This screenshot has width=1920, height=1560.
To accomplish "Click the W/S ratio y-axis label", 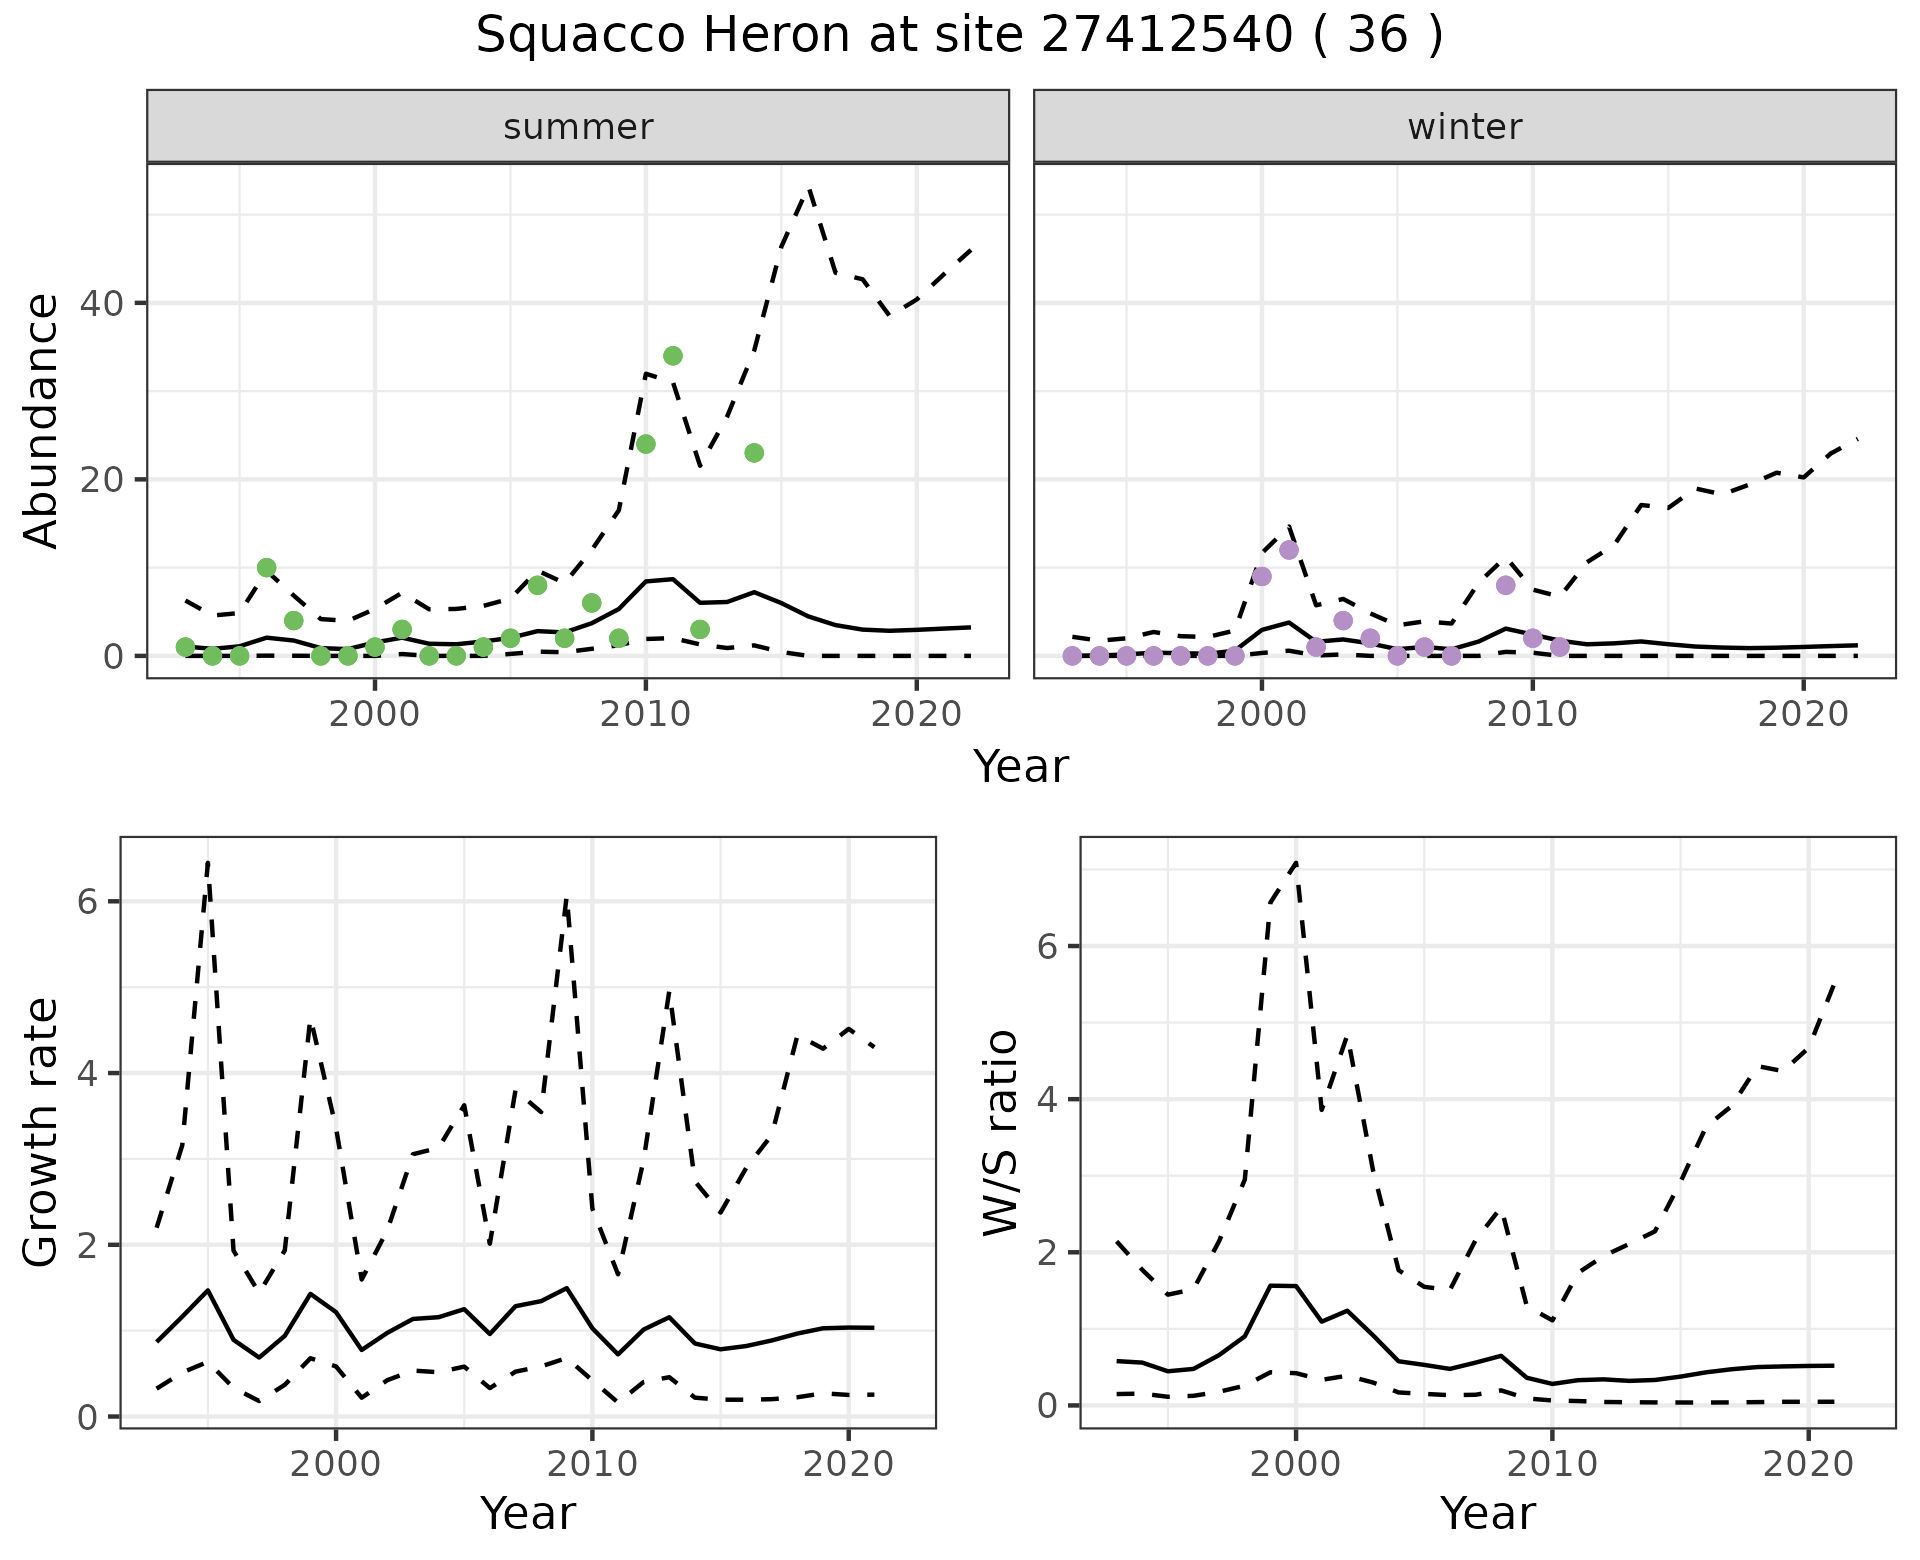I will [1001, 1132].
